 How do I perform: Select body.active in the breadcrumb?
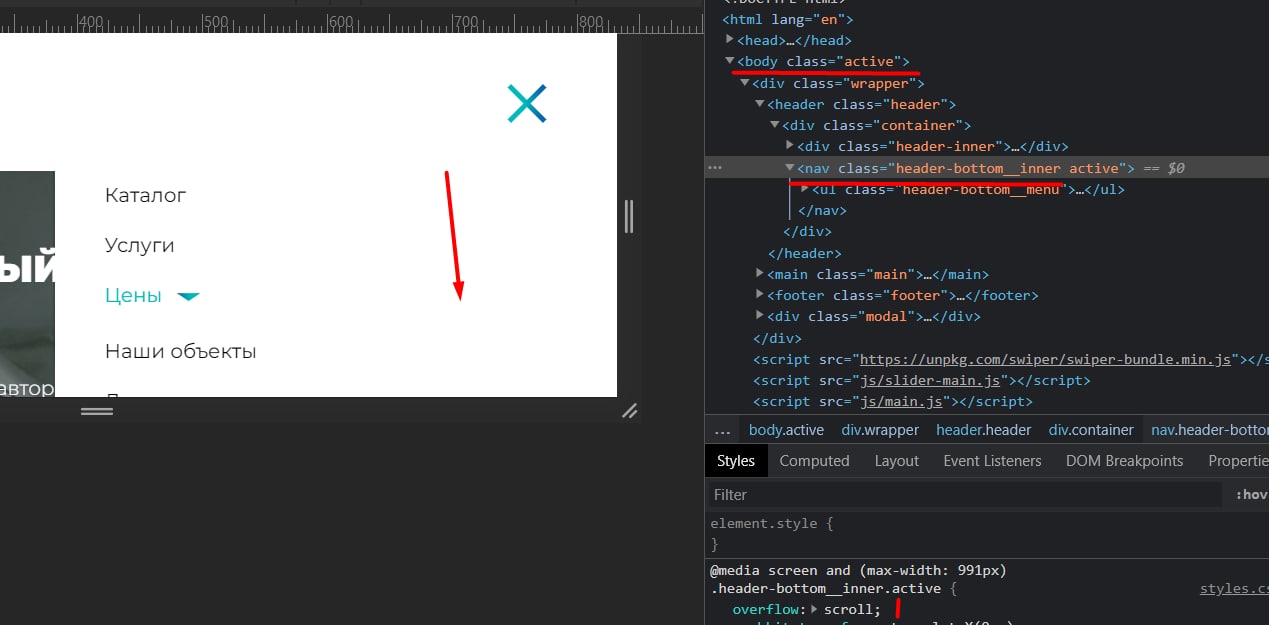(x=786, y=430)
